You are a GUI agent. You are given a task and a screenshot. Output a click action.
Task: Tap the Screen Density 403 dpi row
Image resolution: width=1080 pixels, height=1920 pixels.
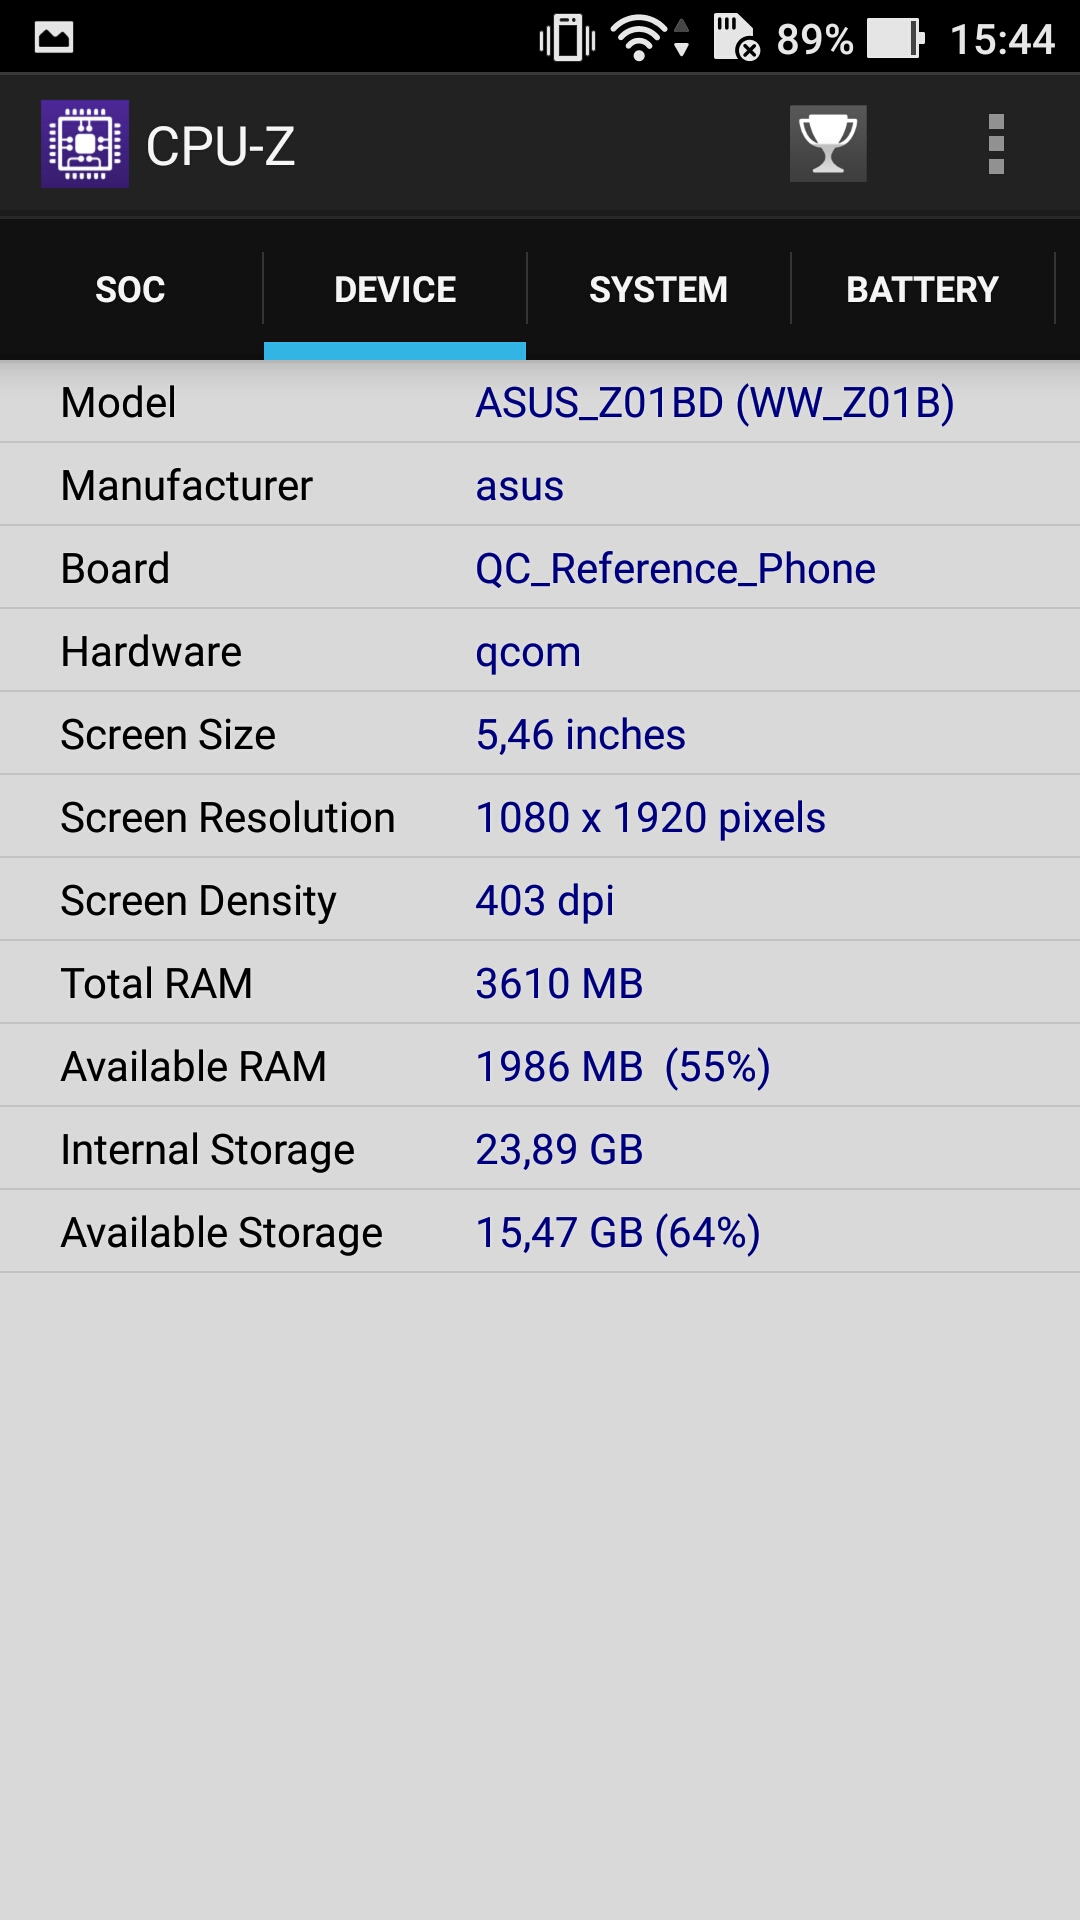(540, 900)
